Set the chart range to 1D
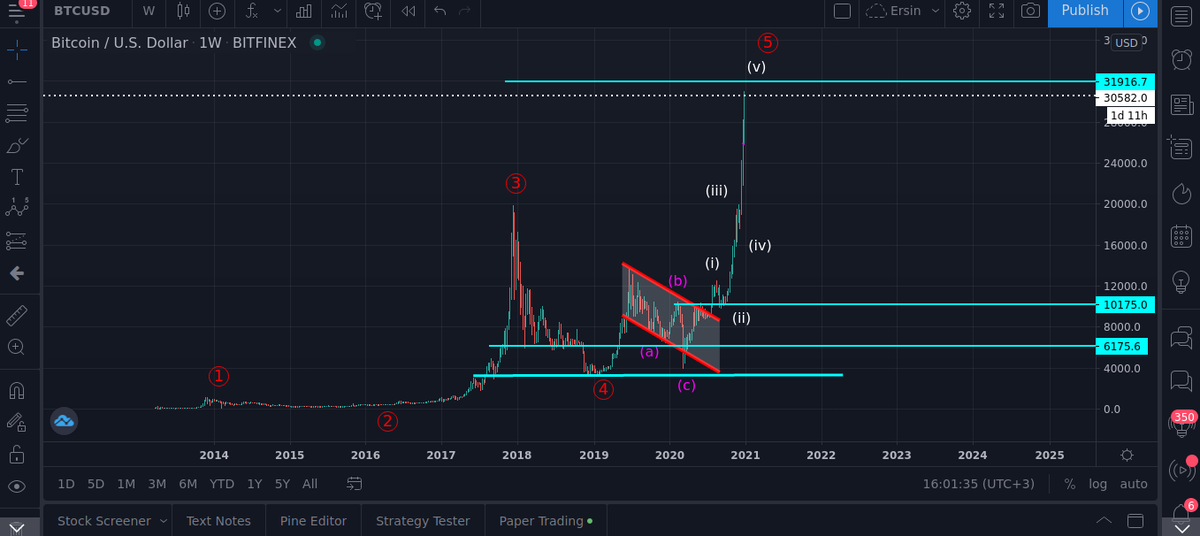This screenshot has width=1200, height=536. pyautogui.click(x=66, y=484)
